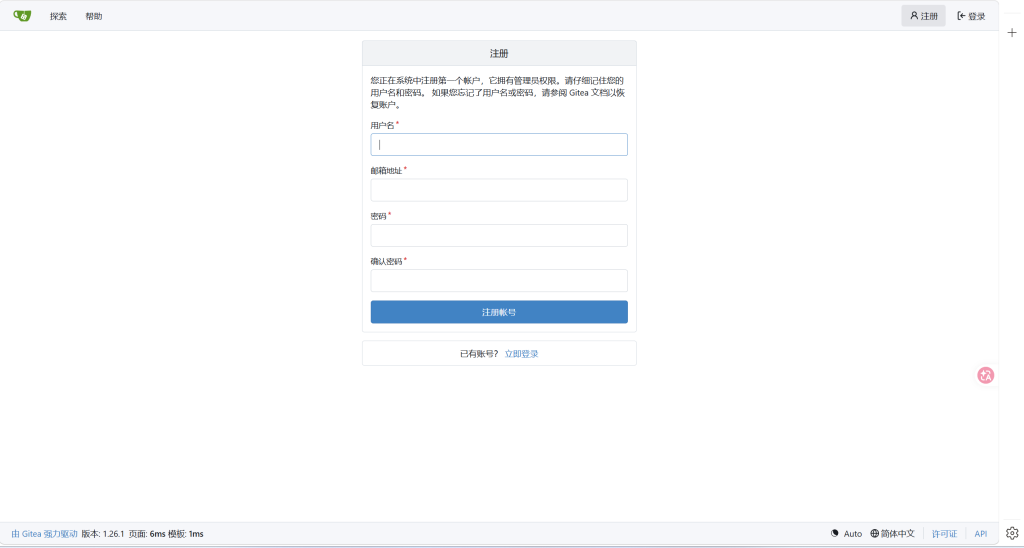Open the 探索 menu item

tap(58, 16)
